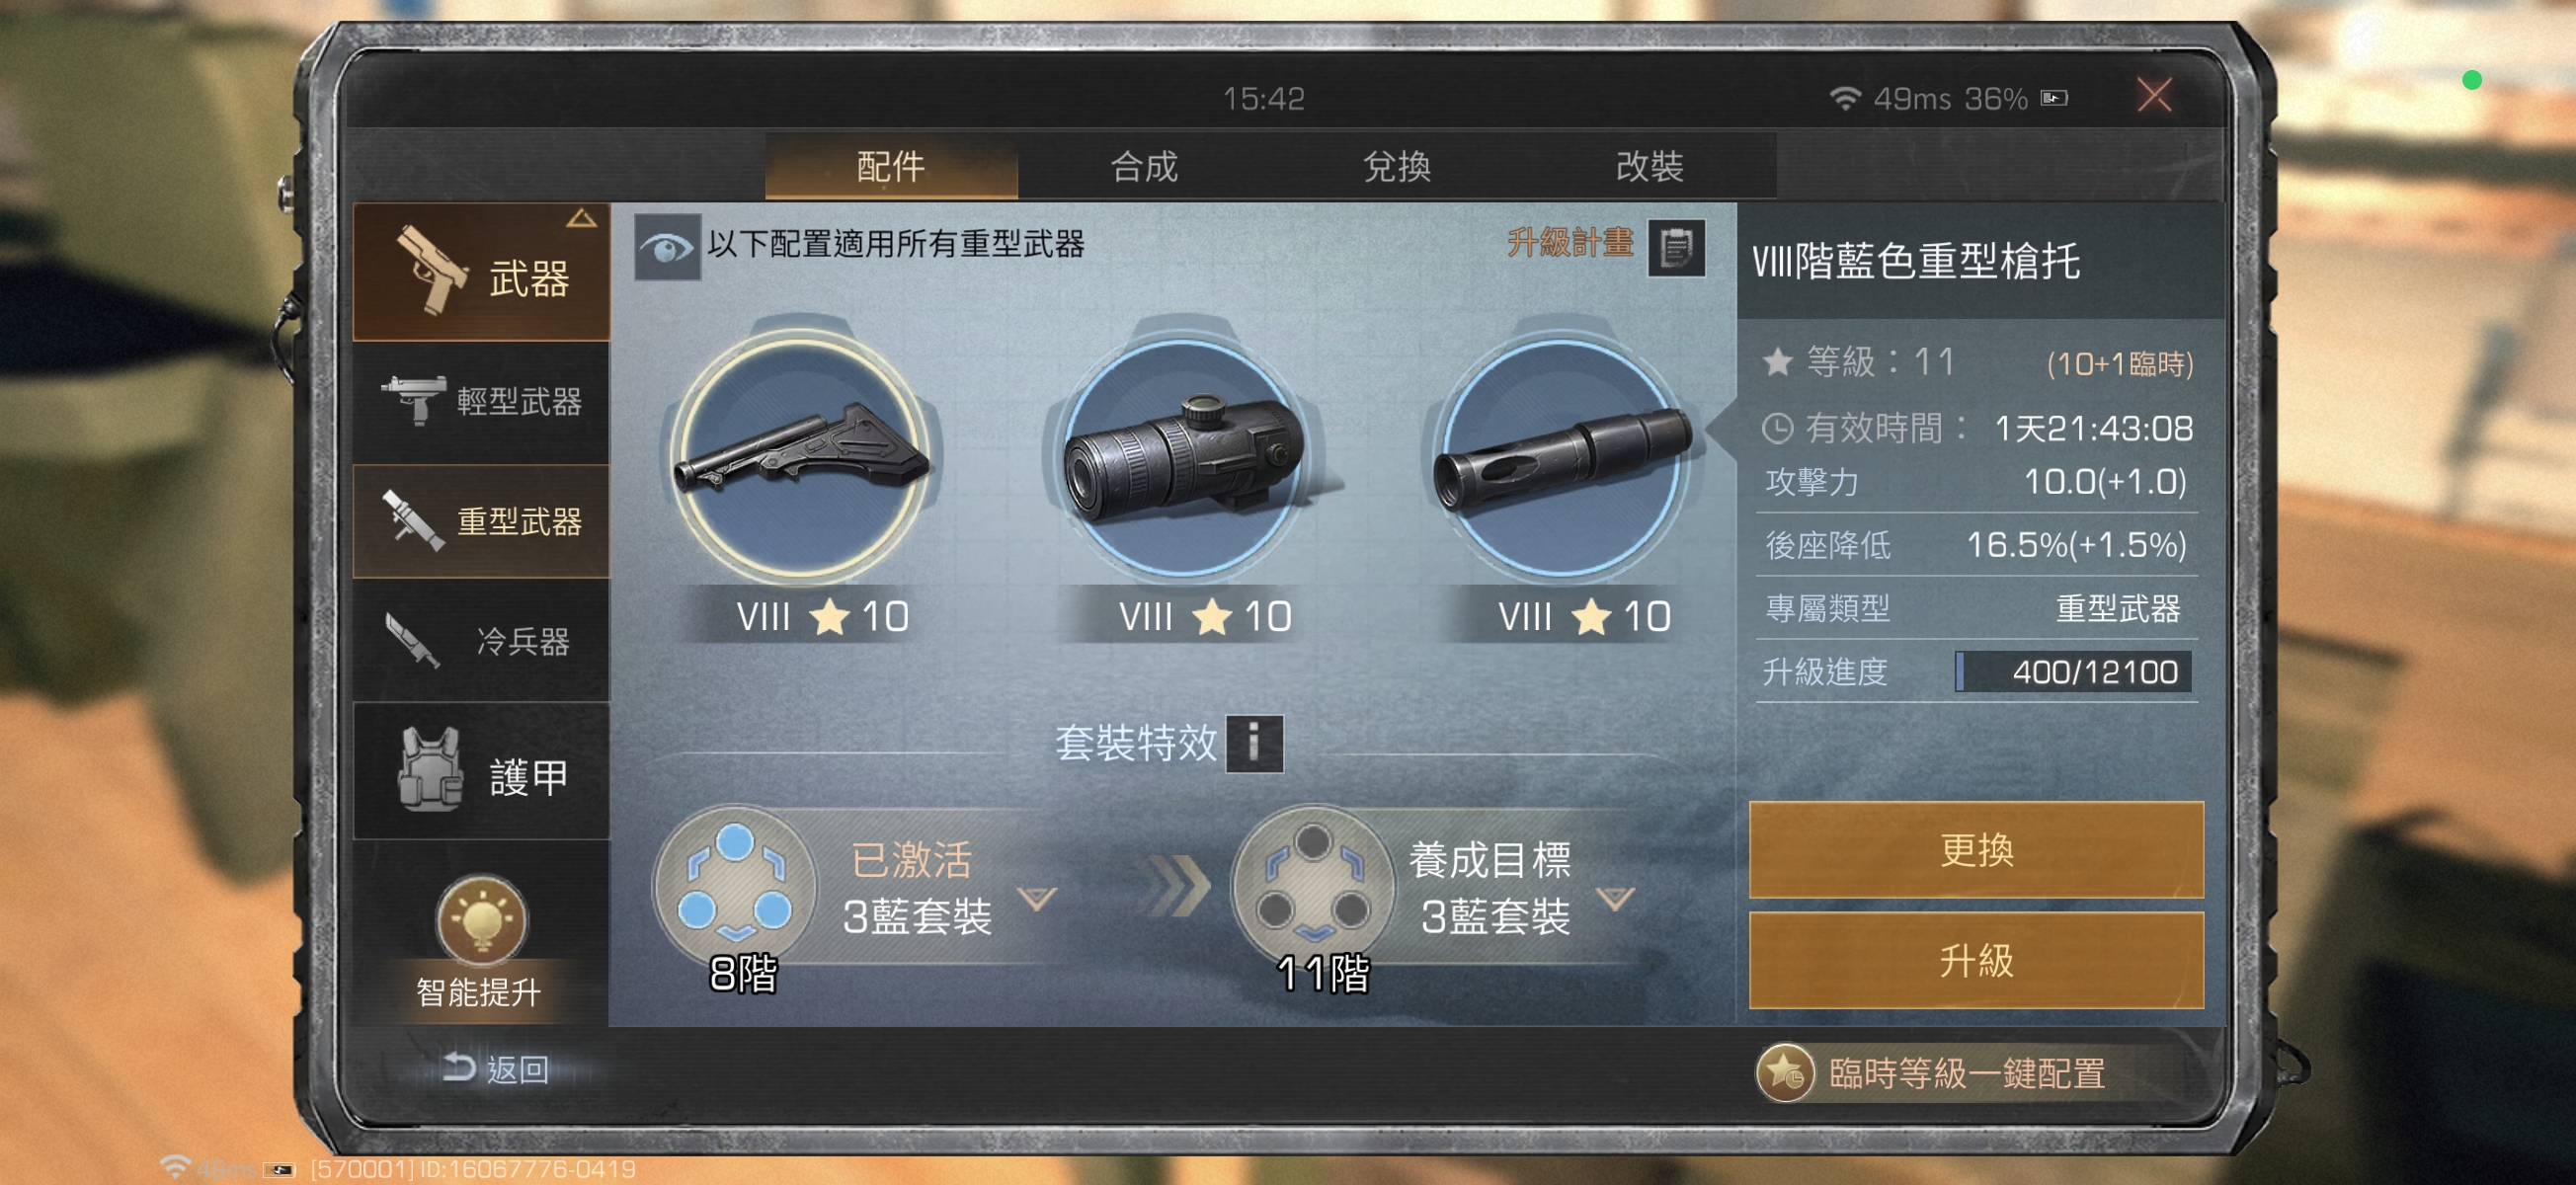Switch to the 改裝 tab

click(1650, 166)
